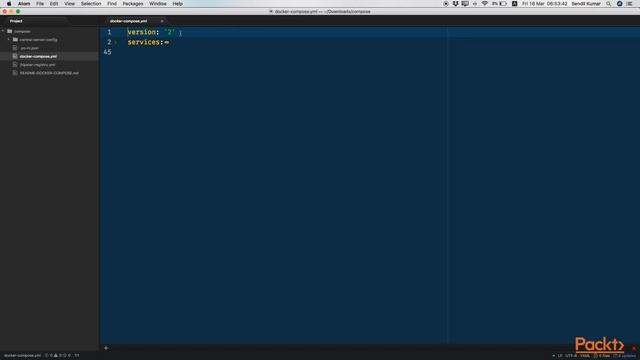Viewport: 640px width, 360px height.
Task: Click the display mirroring icon in menu bar
Action: (x=465, y=4)
